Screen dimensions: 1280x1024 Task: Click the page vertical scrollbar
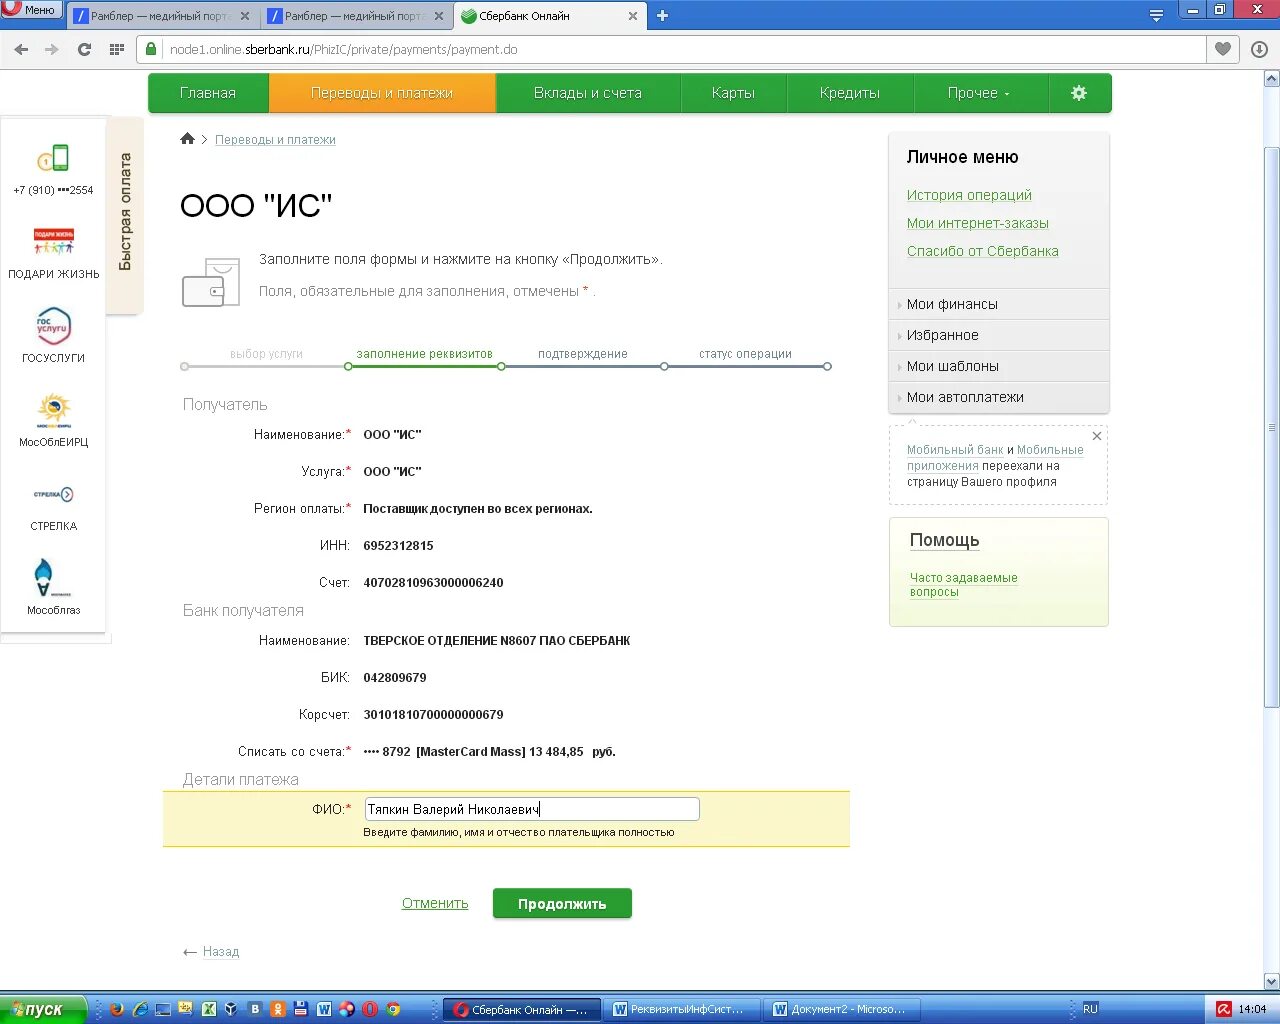[1271, 428]
